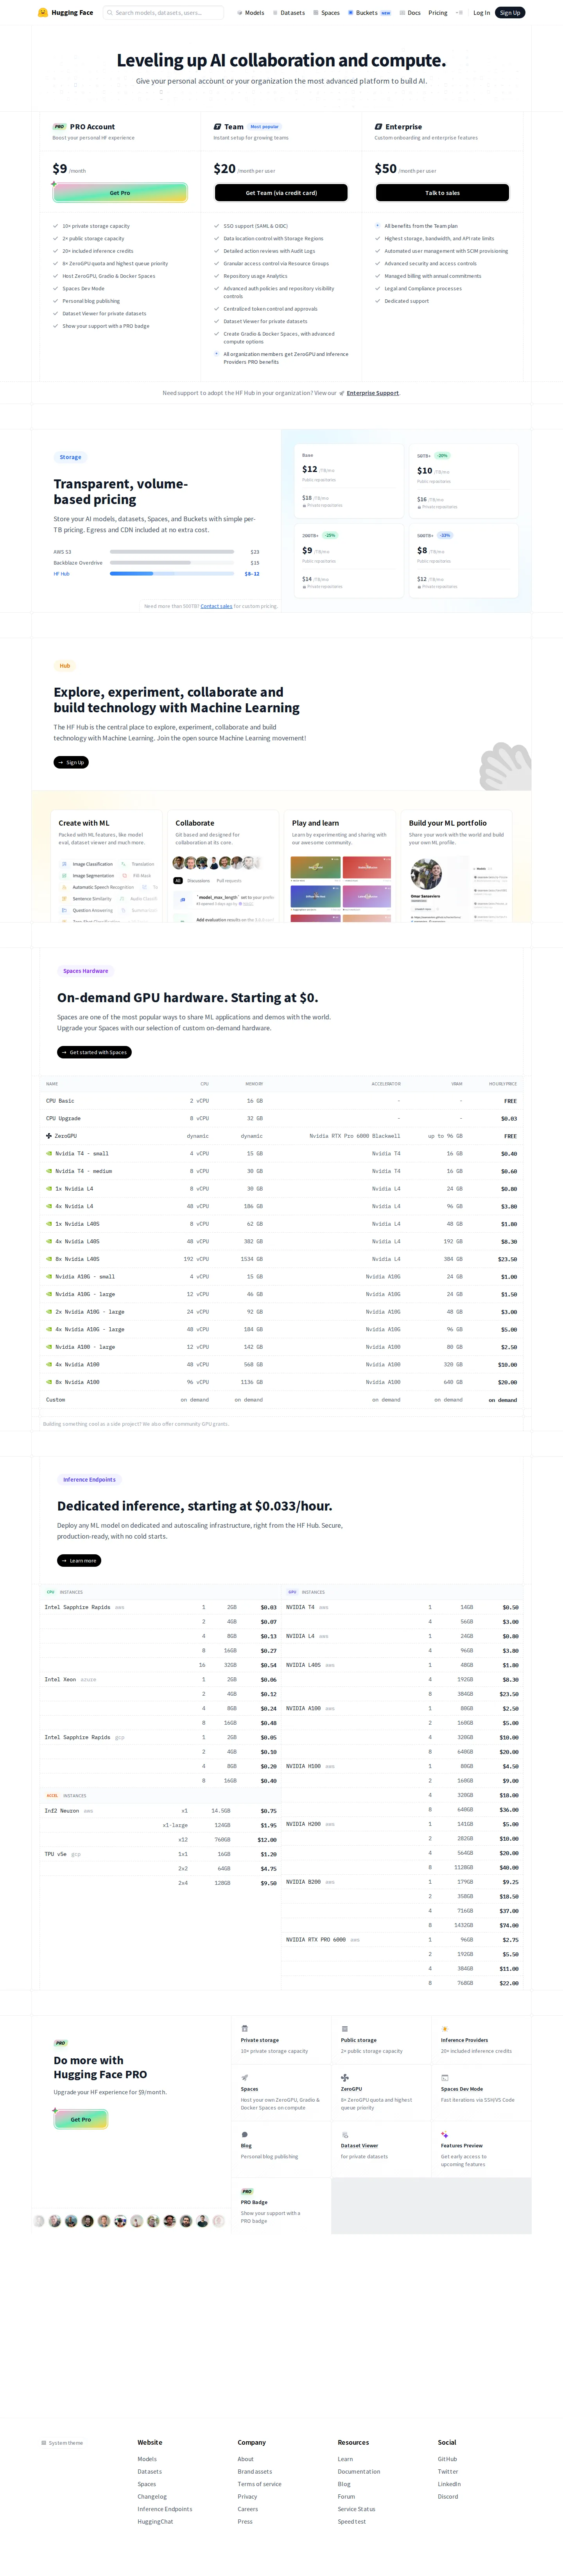Open Pricing in the top navigation
Image resolution: width=563 pixels, height=2576 pixels.
438,13
